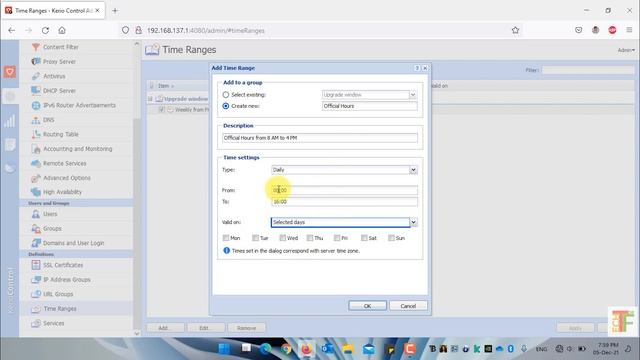Click the Filter search field
Viewport: 640px width, 360px height.
coord(588,70)
